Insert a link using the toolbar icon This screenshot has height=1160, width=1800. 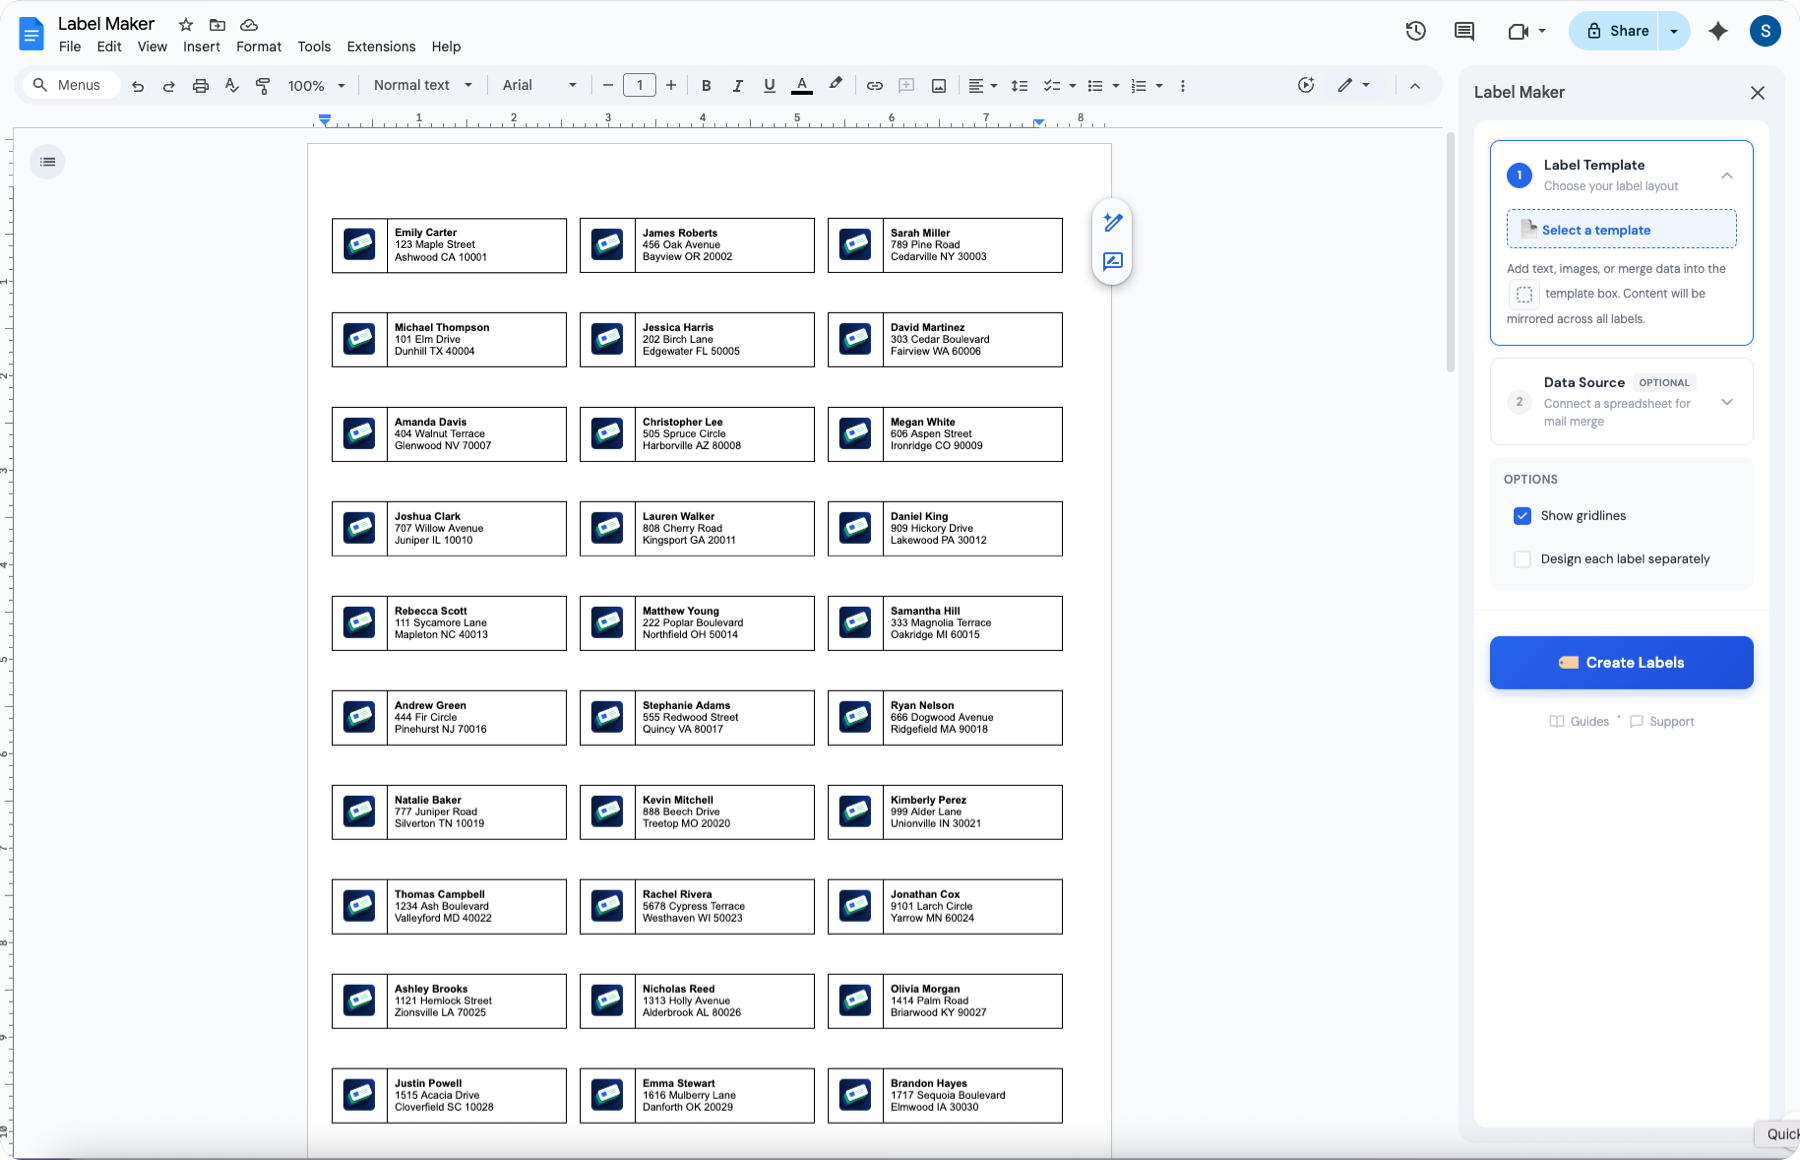click(874, 85)
